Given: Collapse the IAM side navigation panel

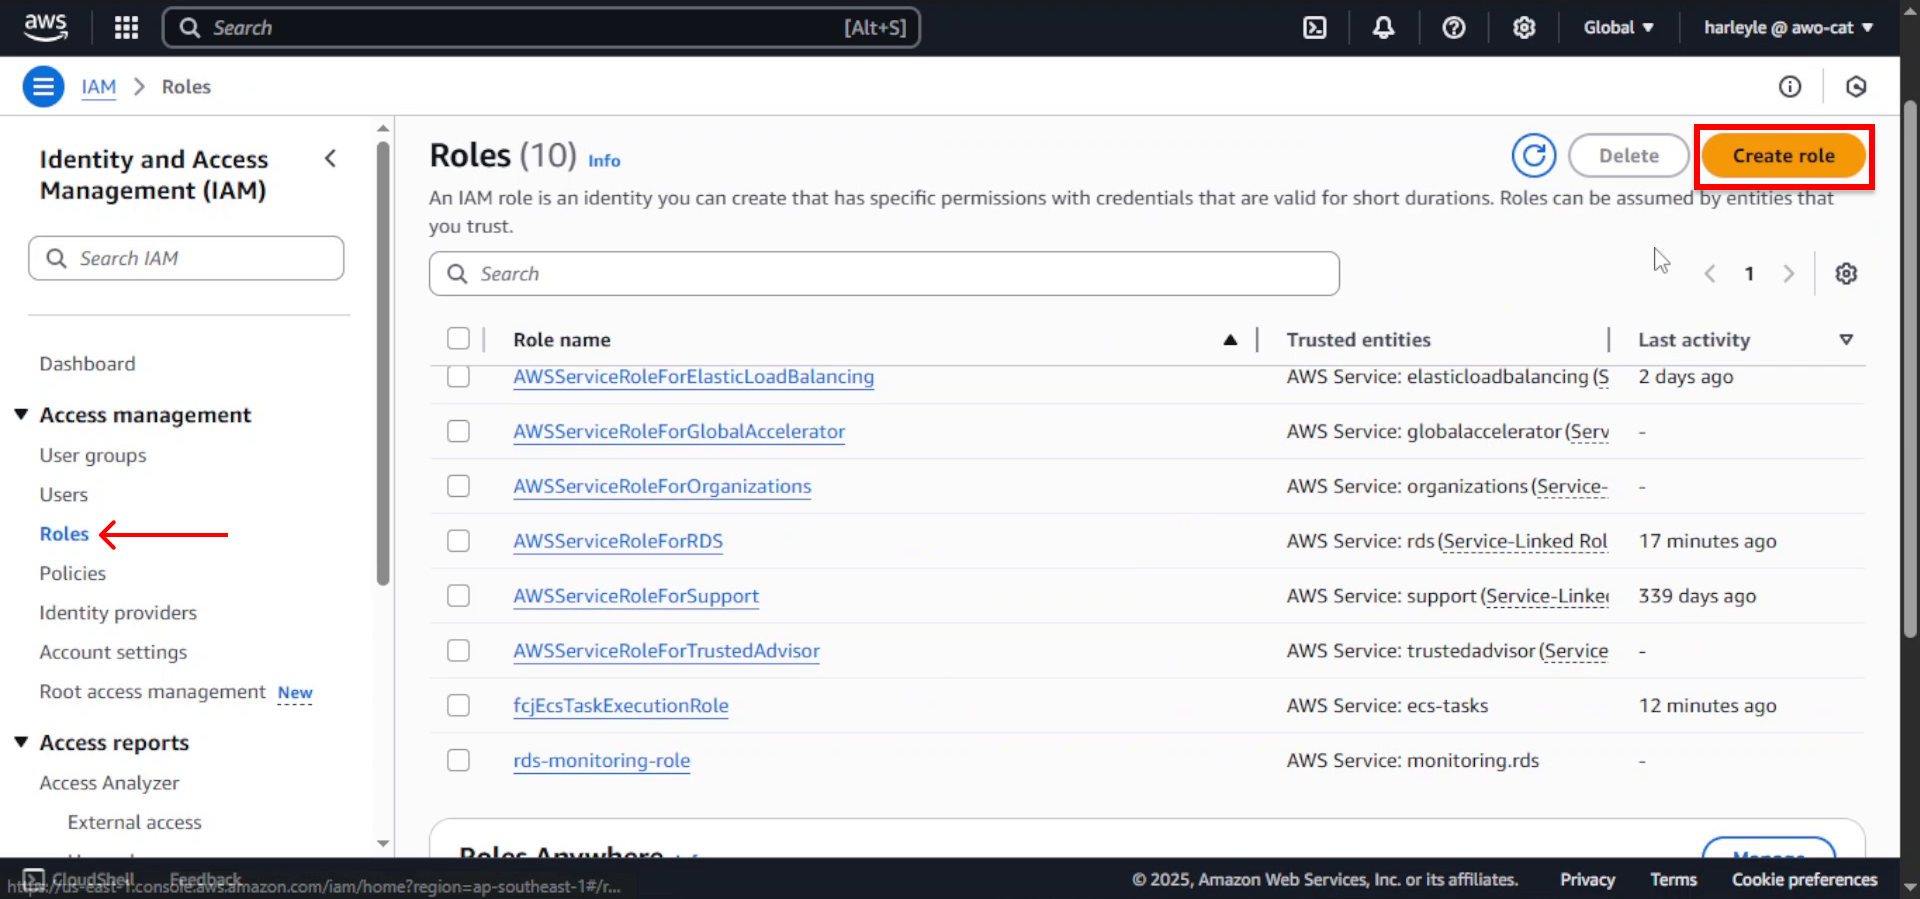Looking at the screenshot, I should coord(330,158).
